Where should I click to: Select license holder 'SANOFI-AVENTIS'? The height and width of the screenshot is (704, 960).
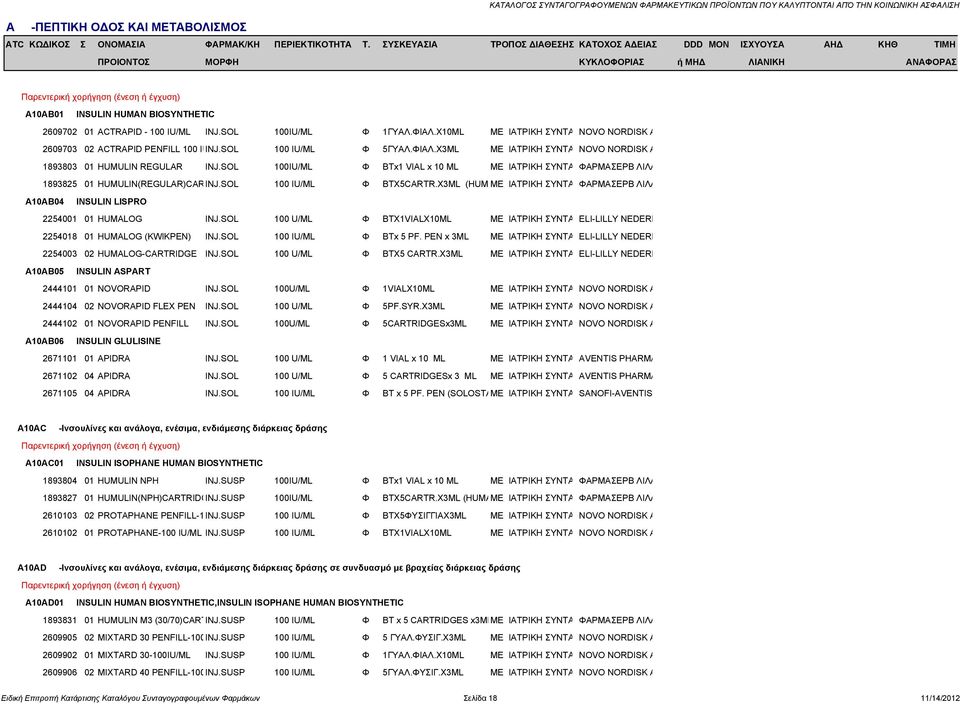click(615, 393)
